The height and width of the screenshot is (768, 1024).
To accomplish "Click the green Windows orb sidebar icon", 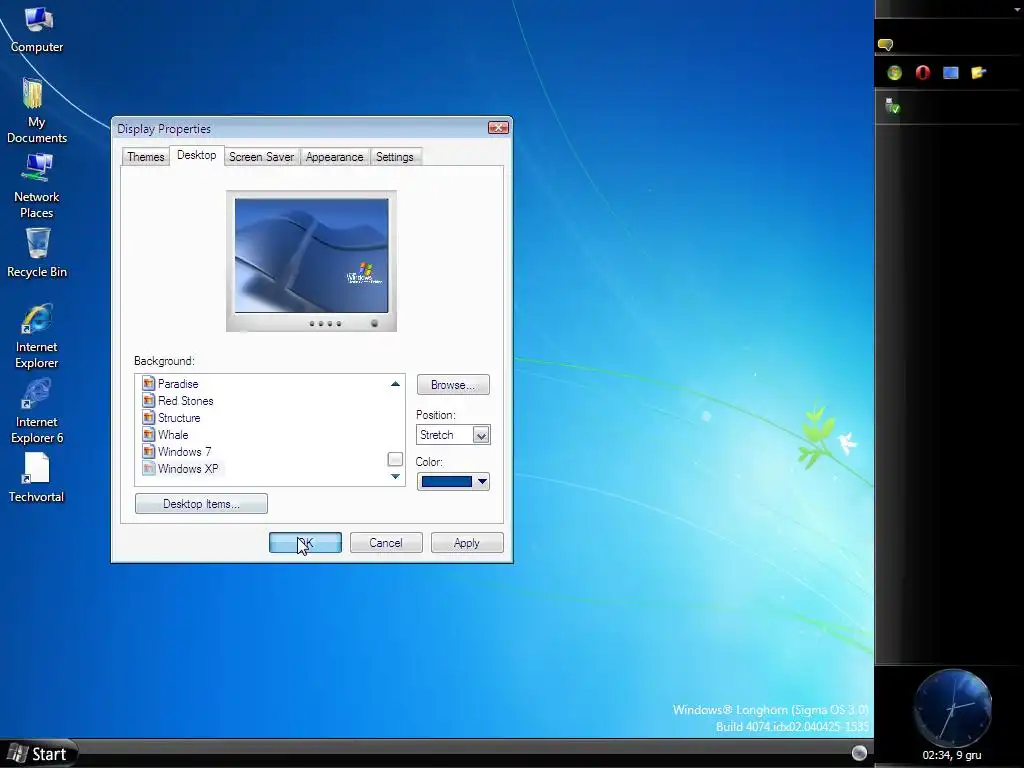I will [895, 73].
